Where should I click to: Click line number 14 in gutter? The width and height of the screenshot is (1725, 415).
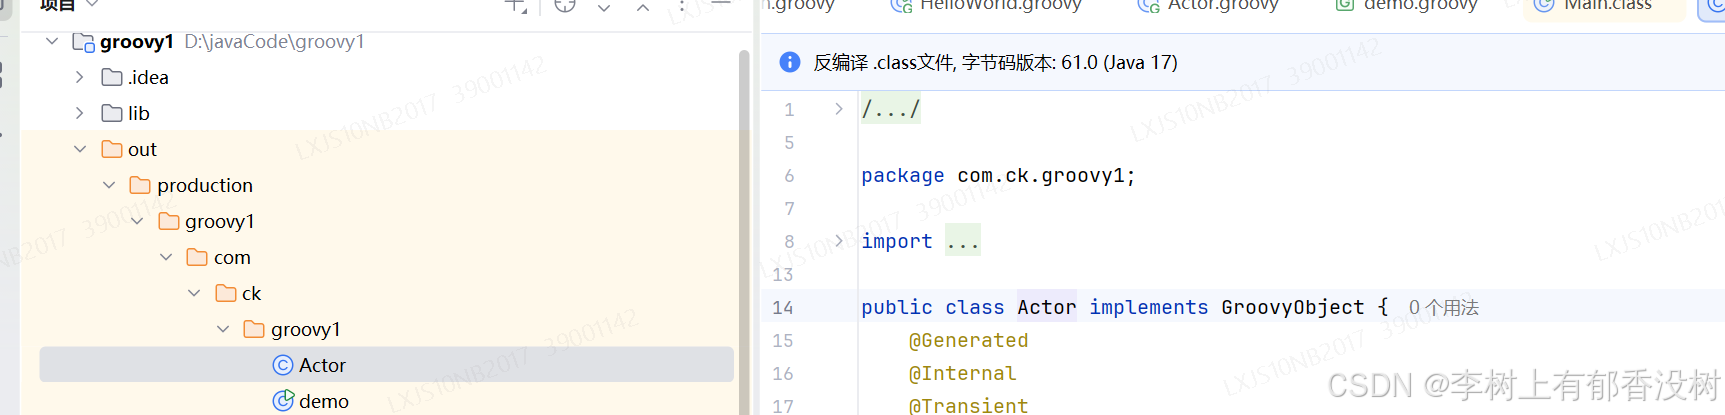pyautogui.click(x=783, y=307)
